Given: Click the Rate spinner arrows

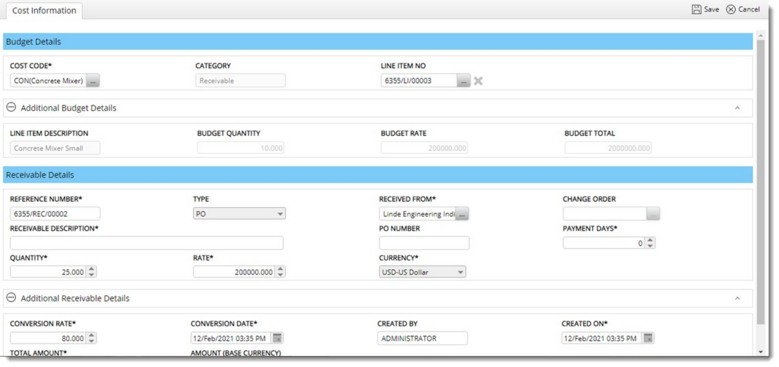Looking at the screenshot, I should point(281,272).
